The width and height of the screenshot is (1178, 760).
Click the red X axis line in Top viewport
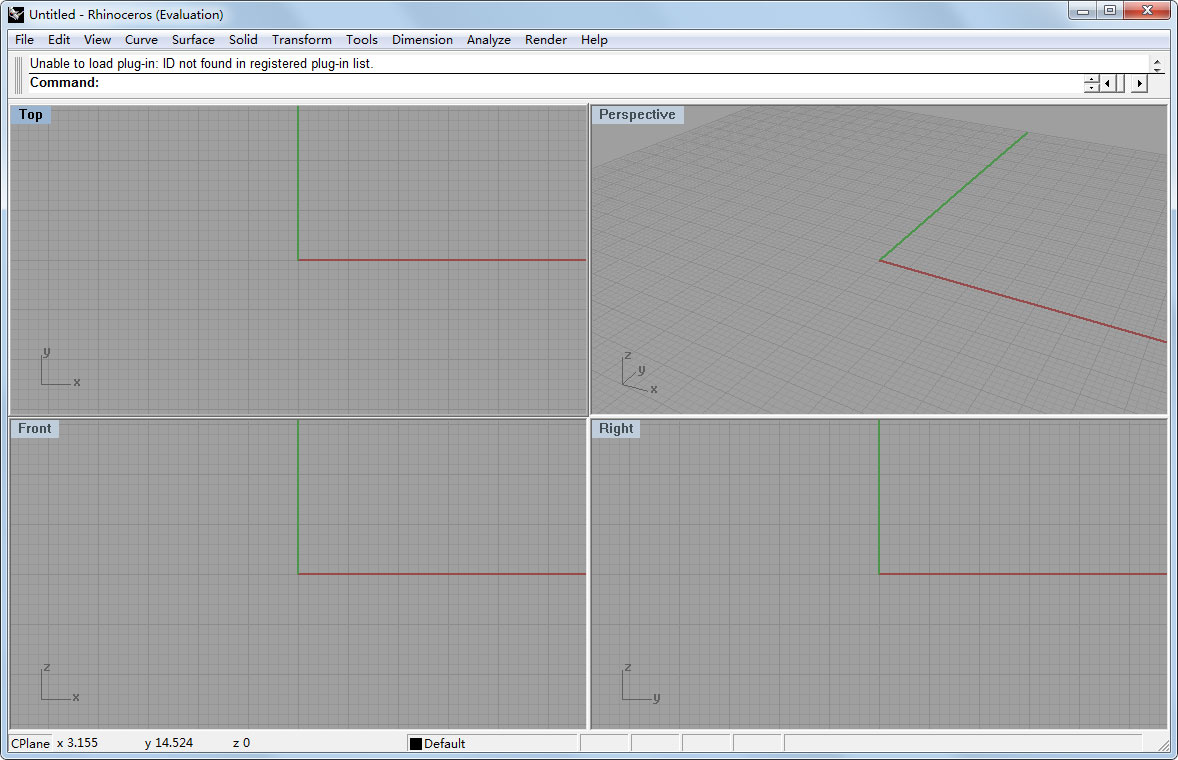tap(442, 260)
